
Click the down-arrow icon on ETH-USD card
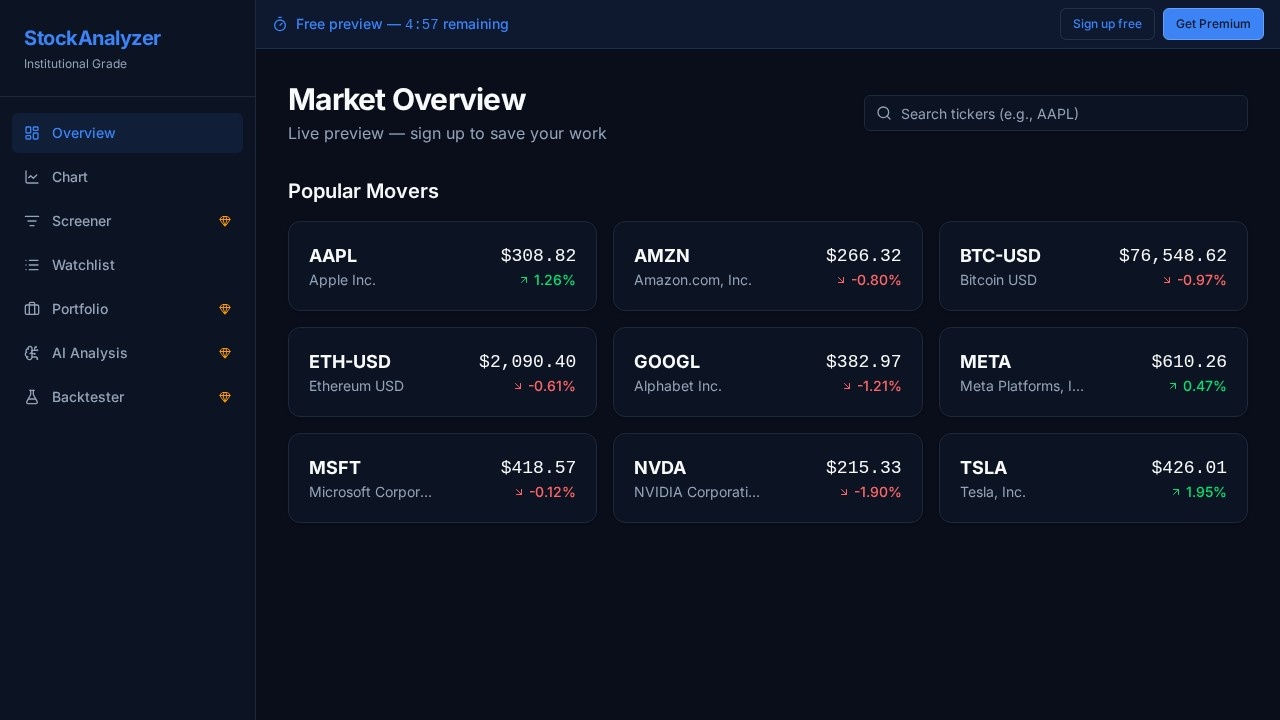(518, 386)
